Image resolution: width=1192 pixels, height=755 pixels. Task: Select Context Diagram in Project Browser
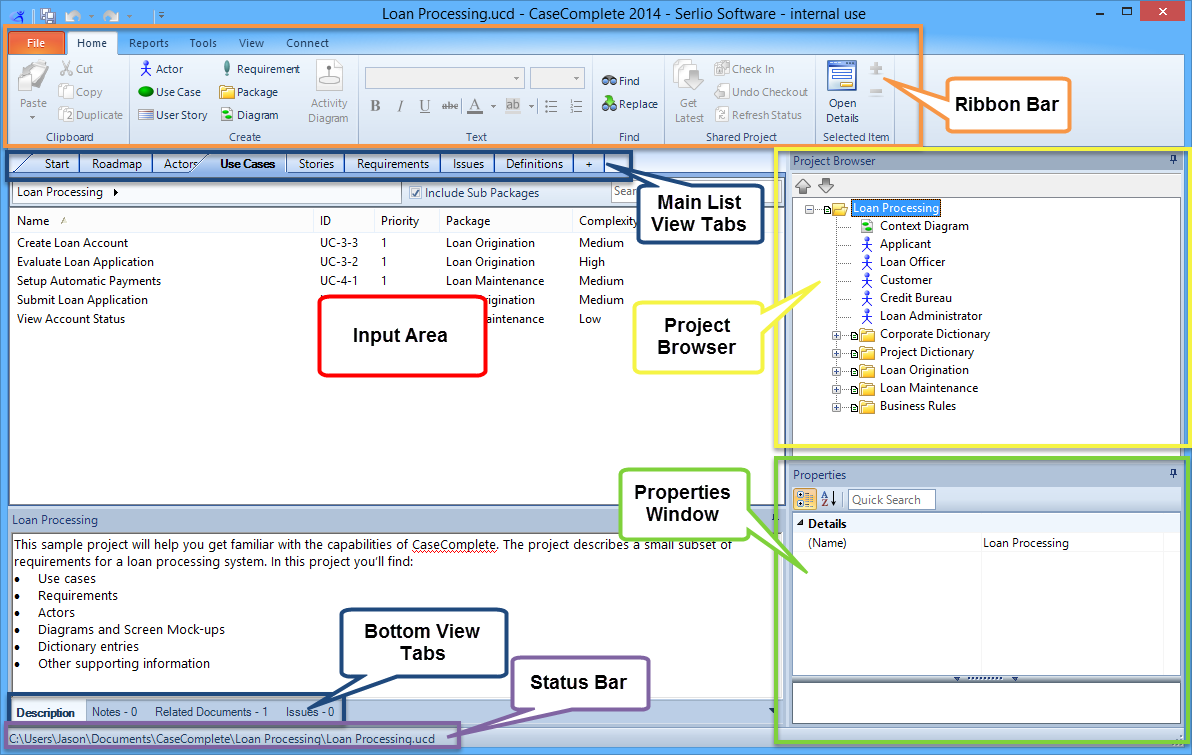[924, 226]
